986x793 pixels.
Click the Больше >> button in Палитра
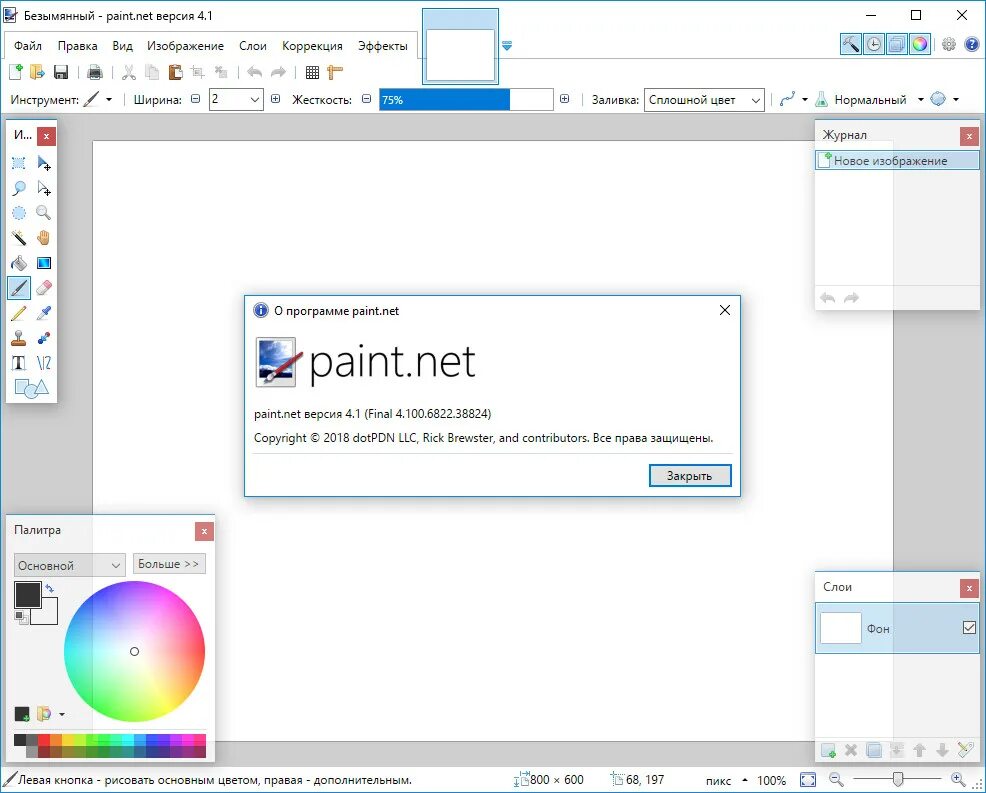pos(169,564)
